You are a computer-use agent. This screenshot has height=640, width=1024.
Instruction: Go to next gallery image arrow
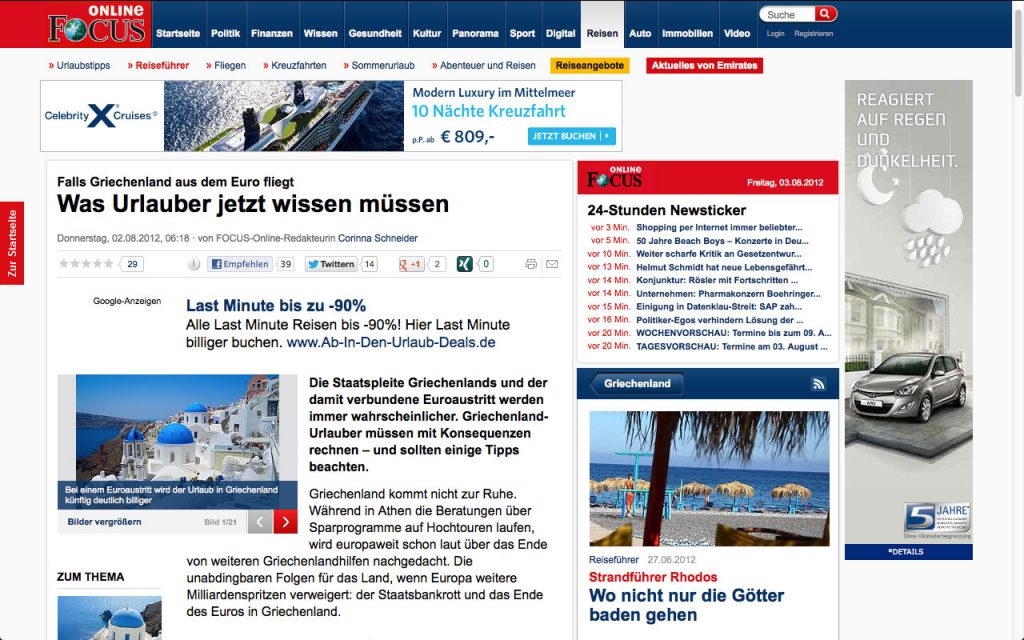[x=286, y=522]
